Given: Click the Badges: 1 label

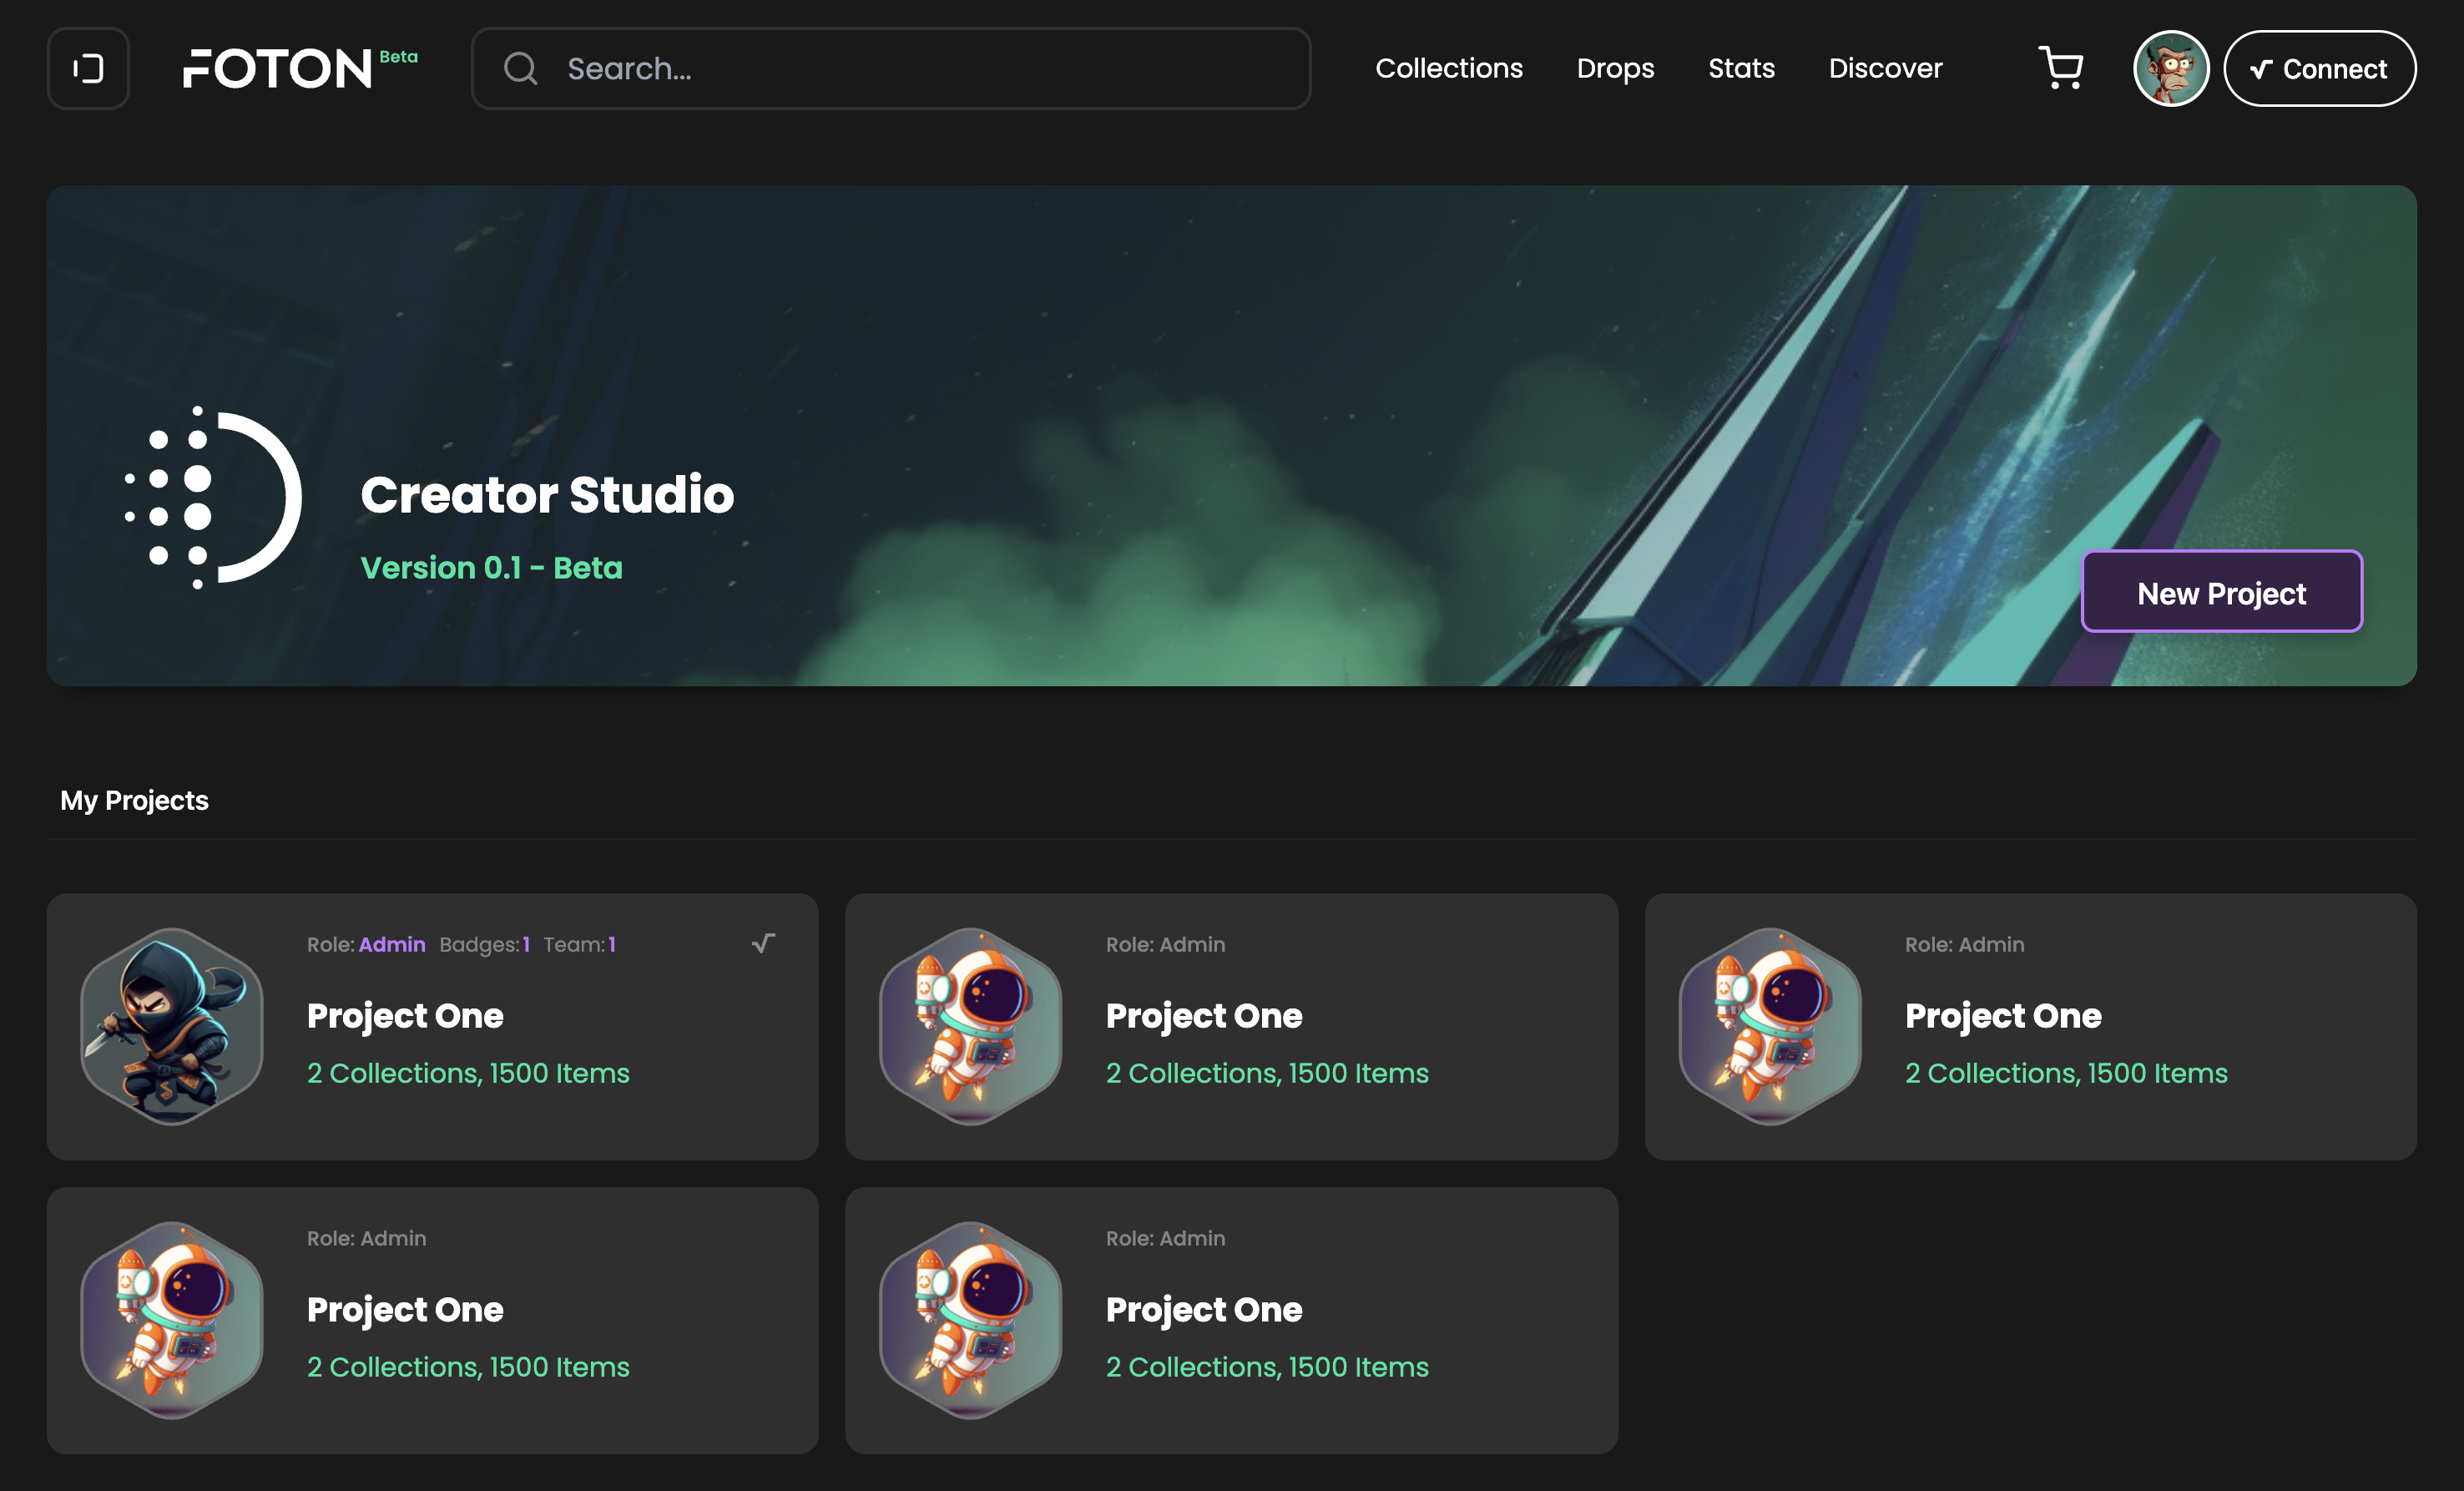Looking at the screenshot, I should pos(485,944).
